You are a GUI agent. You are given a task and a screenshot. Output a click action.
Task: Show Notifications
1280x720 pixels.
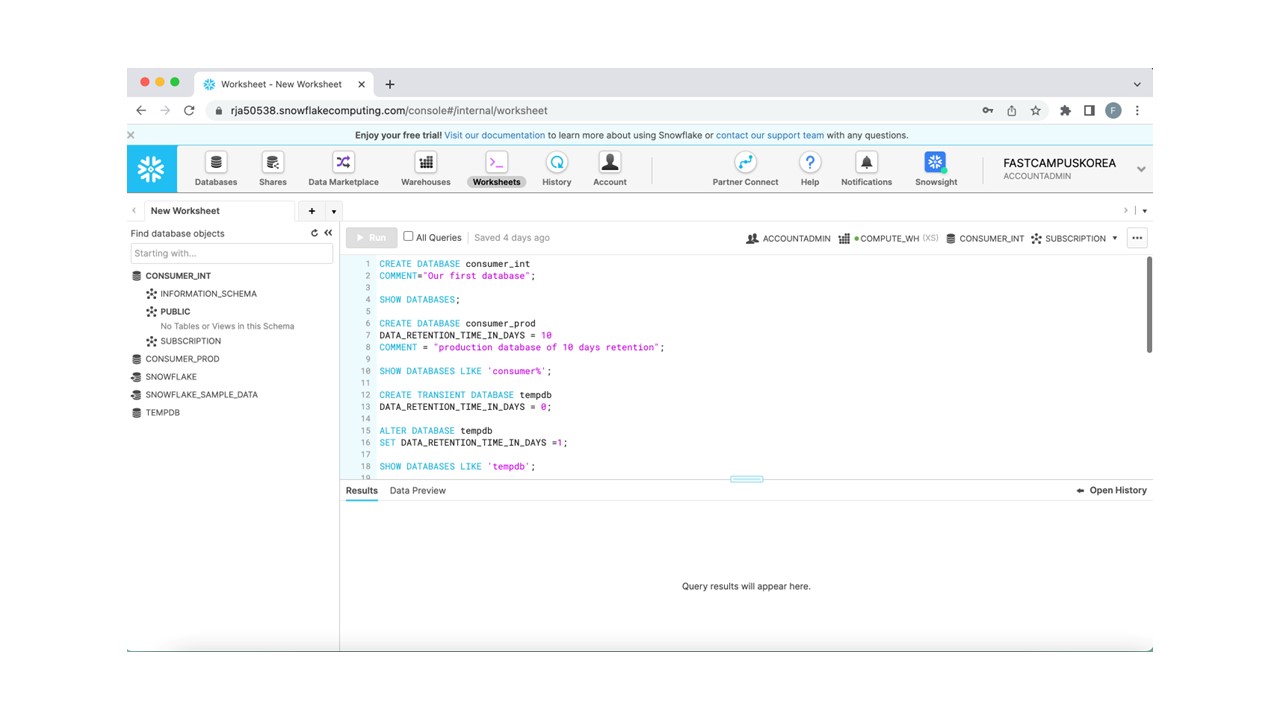click(866, 169)
